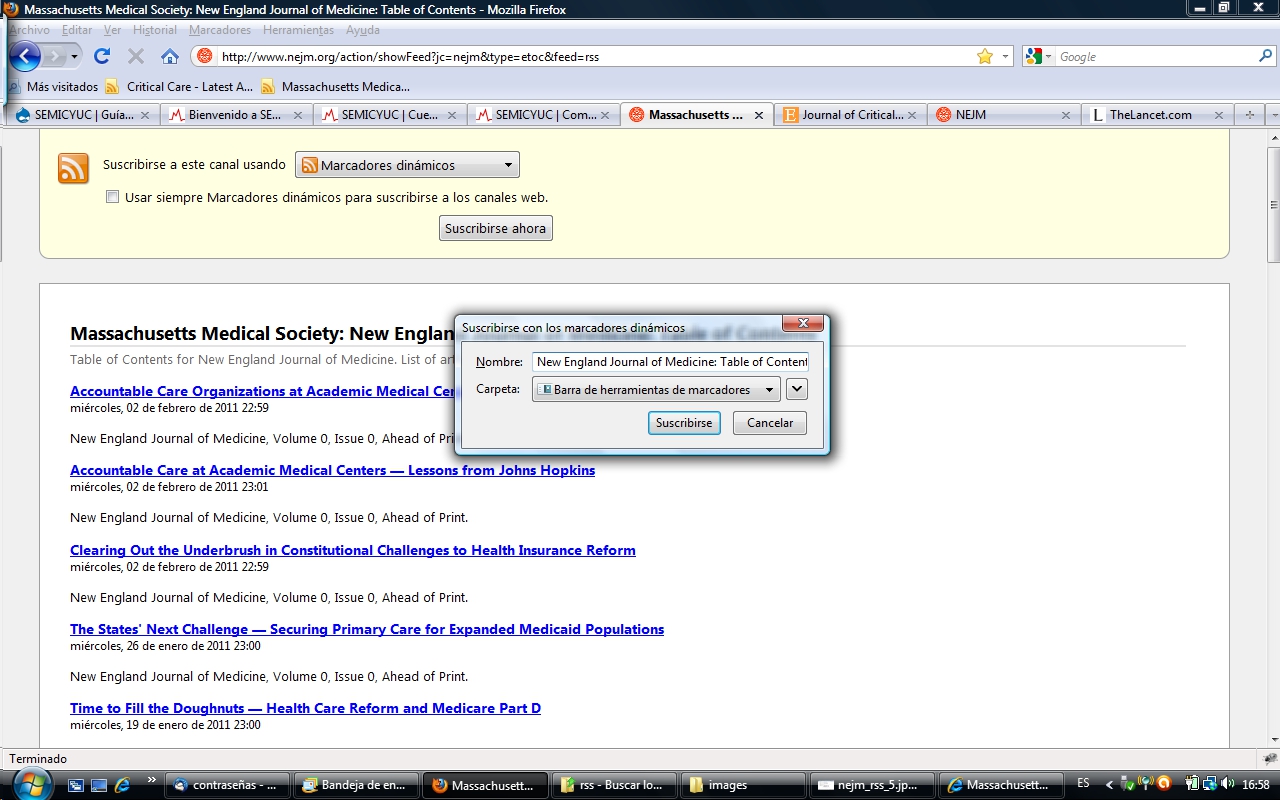The width and height of the screenshot is (1280, 800).
Task: Expand the quick launch overflow chevron
Action: pyautogui.click(x=152, y=780)
